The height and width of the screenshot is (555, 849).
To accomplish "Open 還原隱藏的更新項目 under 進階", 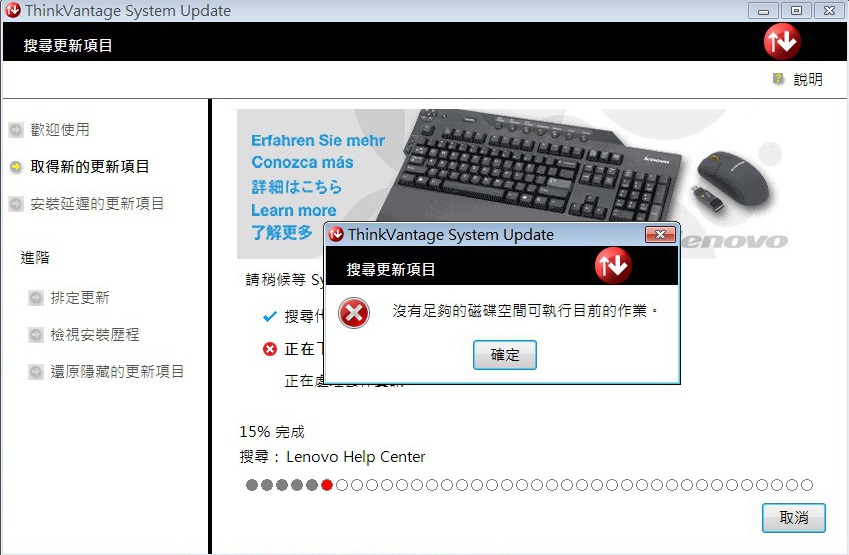I will [117, 371].
